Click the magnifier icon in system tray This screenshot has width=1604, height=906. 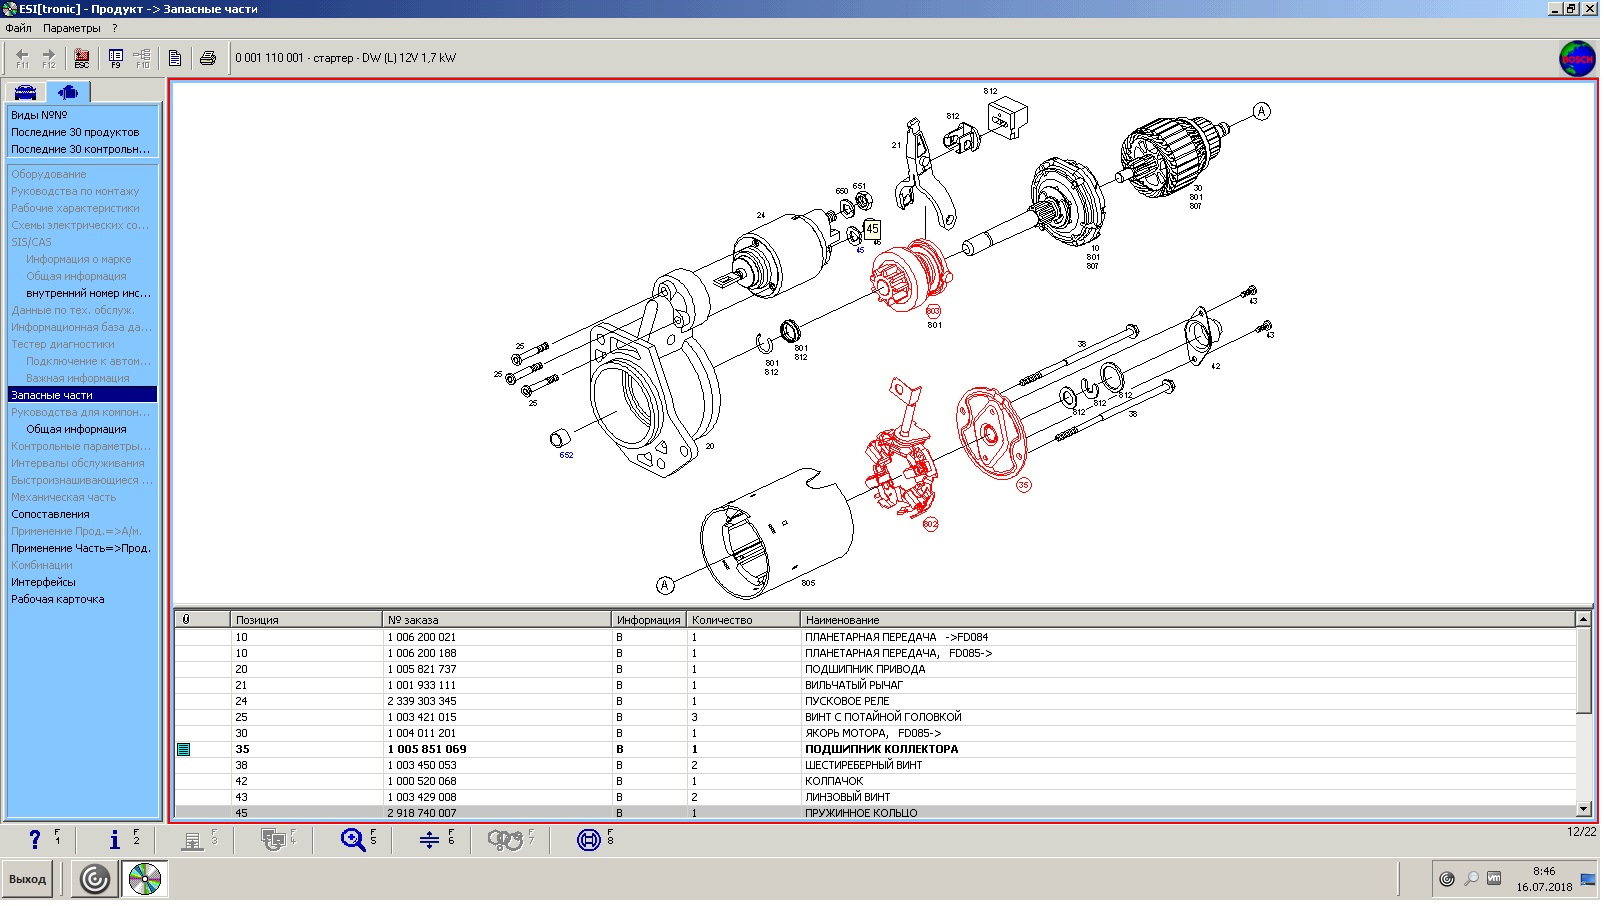click(x=1471, y=879)
